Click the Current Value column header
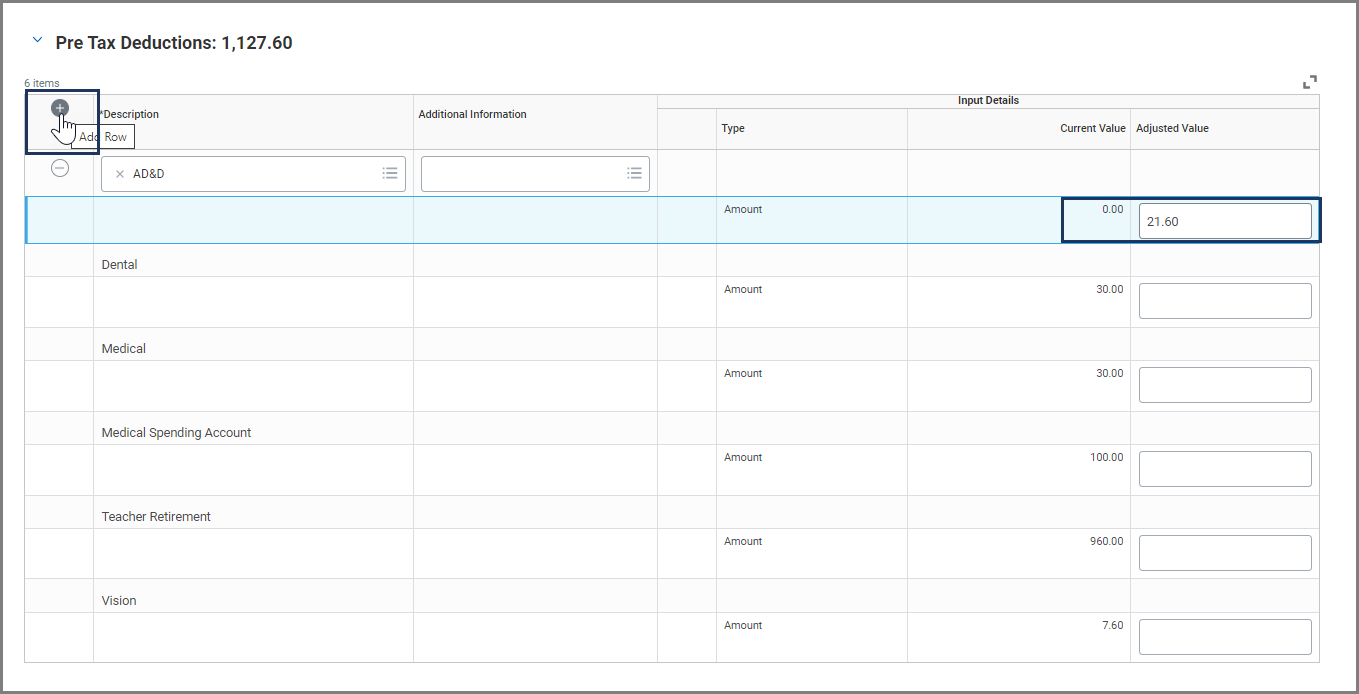This screenshot has height=694, width=1359. pyautogui.click(x=1092, y=128)
